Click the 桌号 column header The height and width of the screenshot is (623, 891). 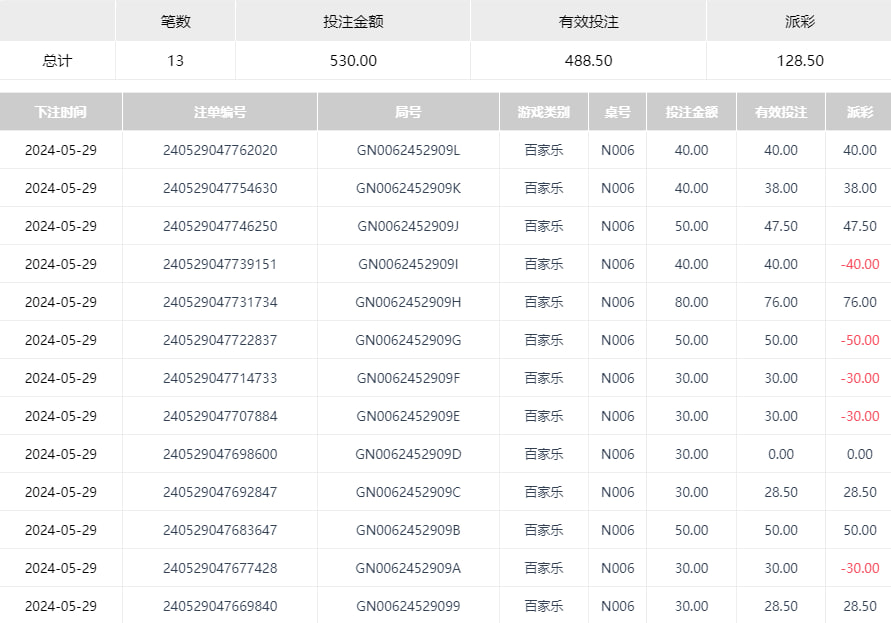point(617,112)
